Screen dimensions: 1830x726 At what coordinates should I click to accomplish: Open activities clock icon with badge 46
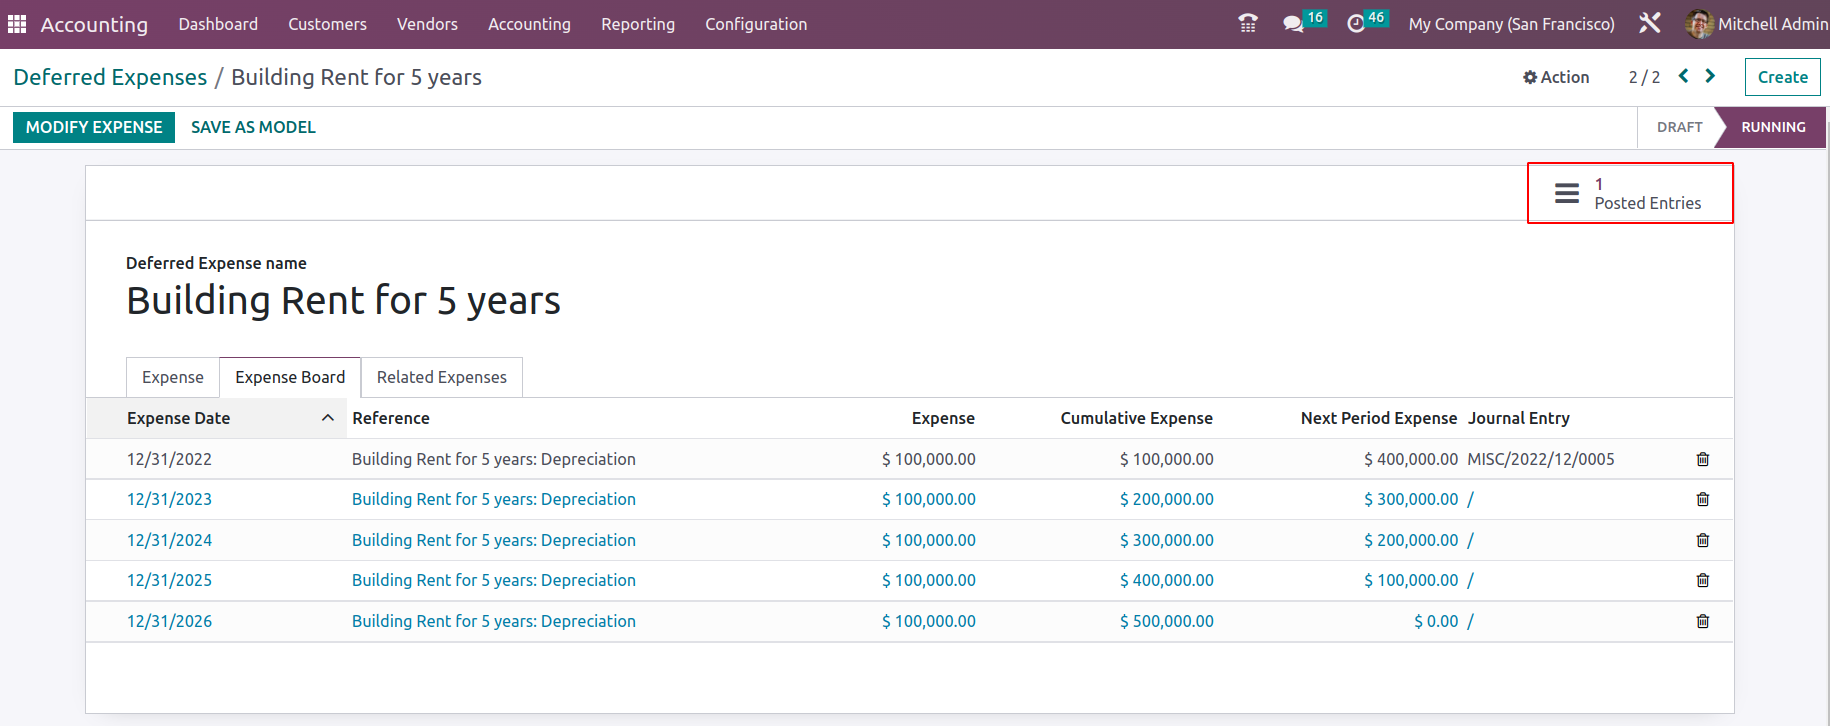[1367, 22]
